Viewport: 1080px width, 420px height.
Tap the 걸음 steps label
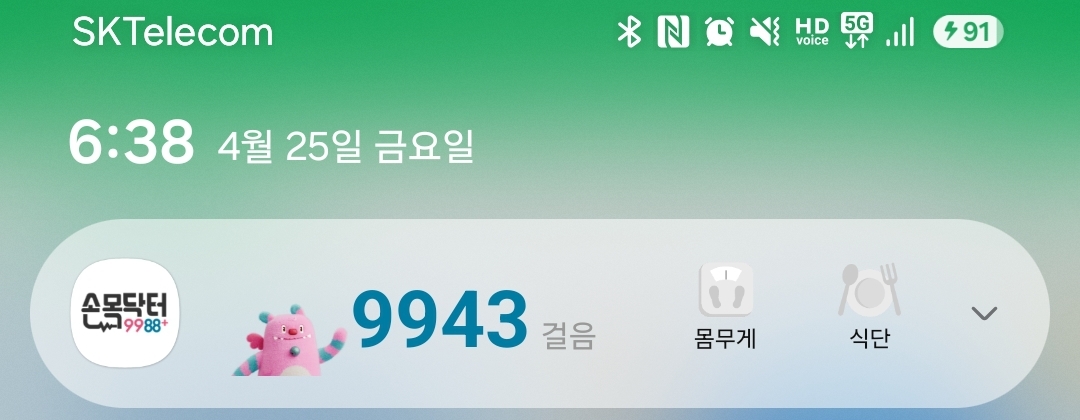tap(568, 335)
